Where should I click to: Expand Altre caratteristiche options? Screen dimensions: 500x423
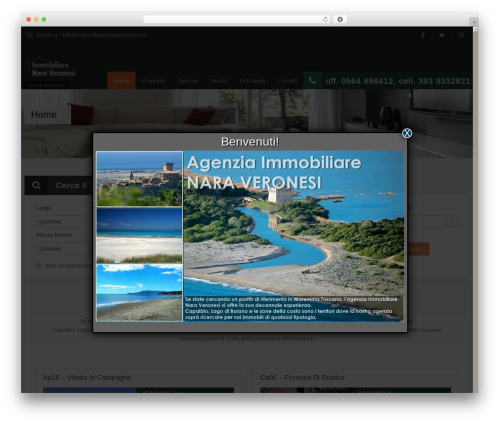(63, 266)
